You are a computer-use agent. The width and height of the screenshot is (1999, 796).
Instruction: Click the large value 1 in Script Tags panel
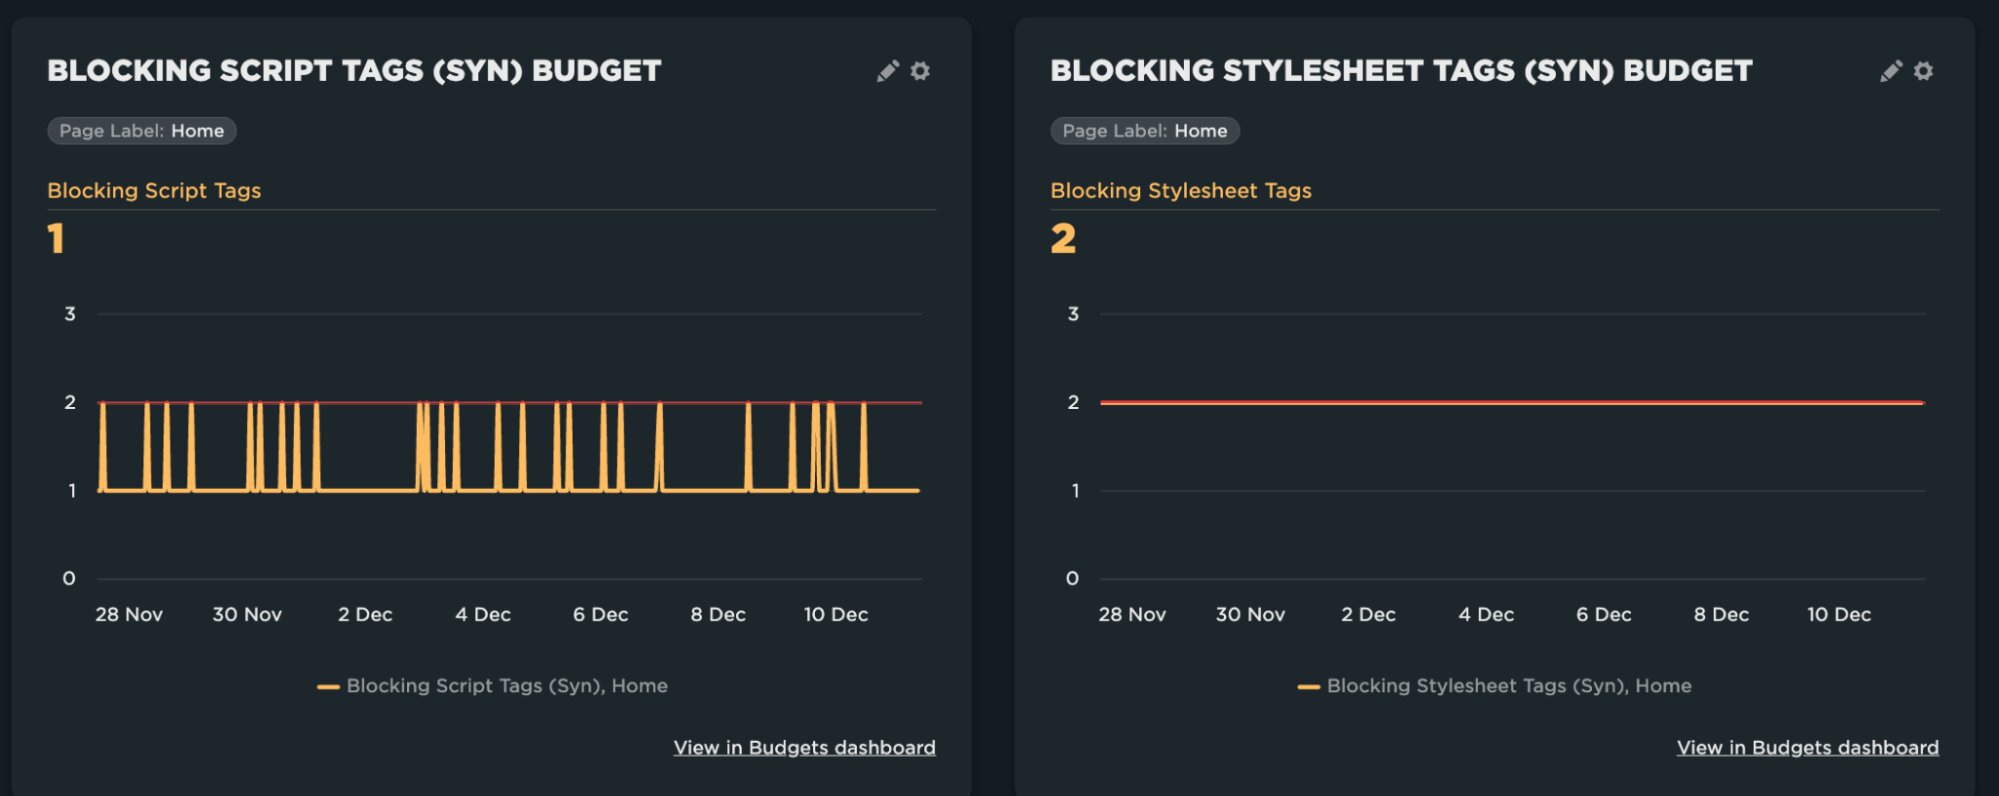coord(56,239)
